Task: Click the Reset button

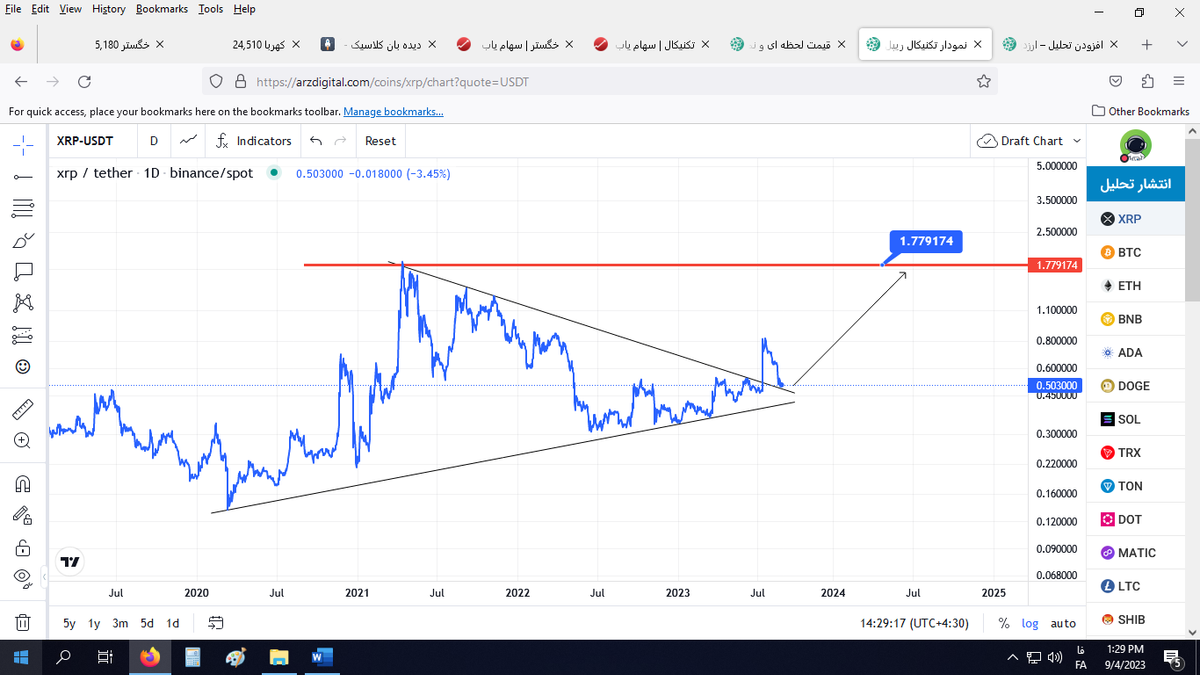Action: click(x=380, y=141)
